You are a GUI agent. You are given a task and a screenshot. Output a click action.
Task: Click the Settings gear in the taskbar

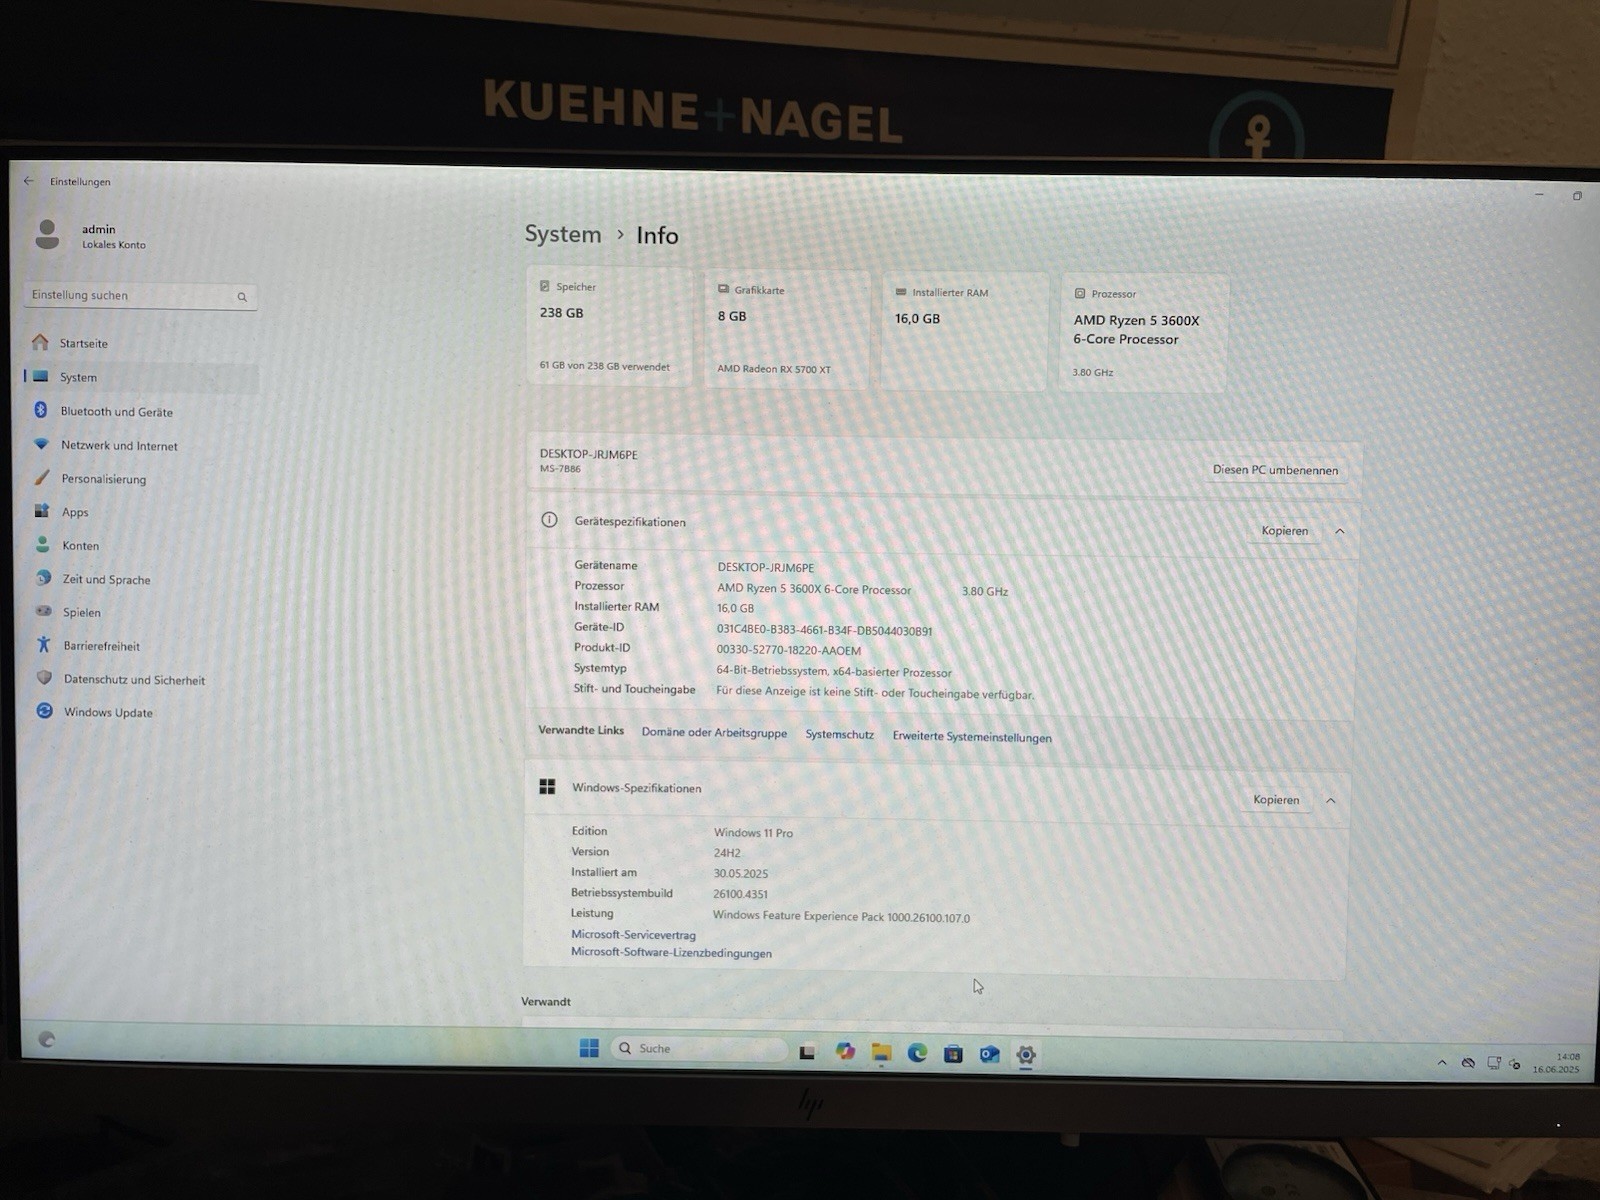pyautogui.click(x=1025, y=1055)
